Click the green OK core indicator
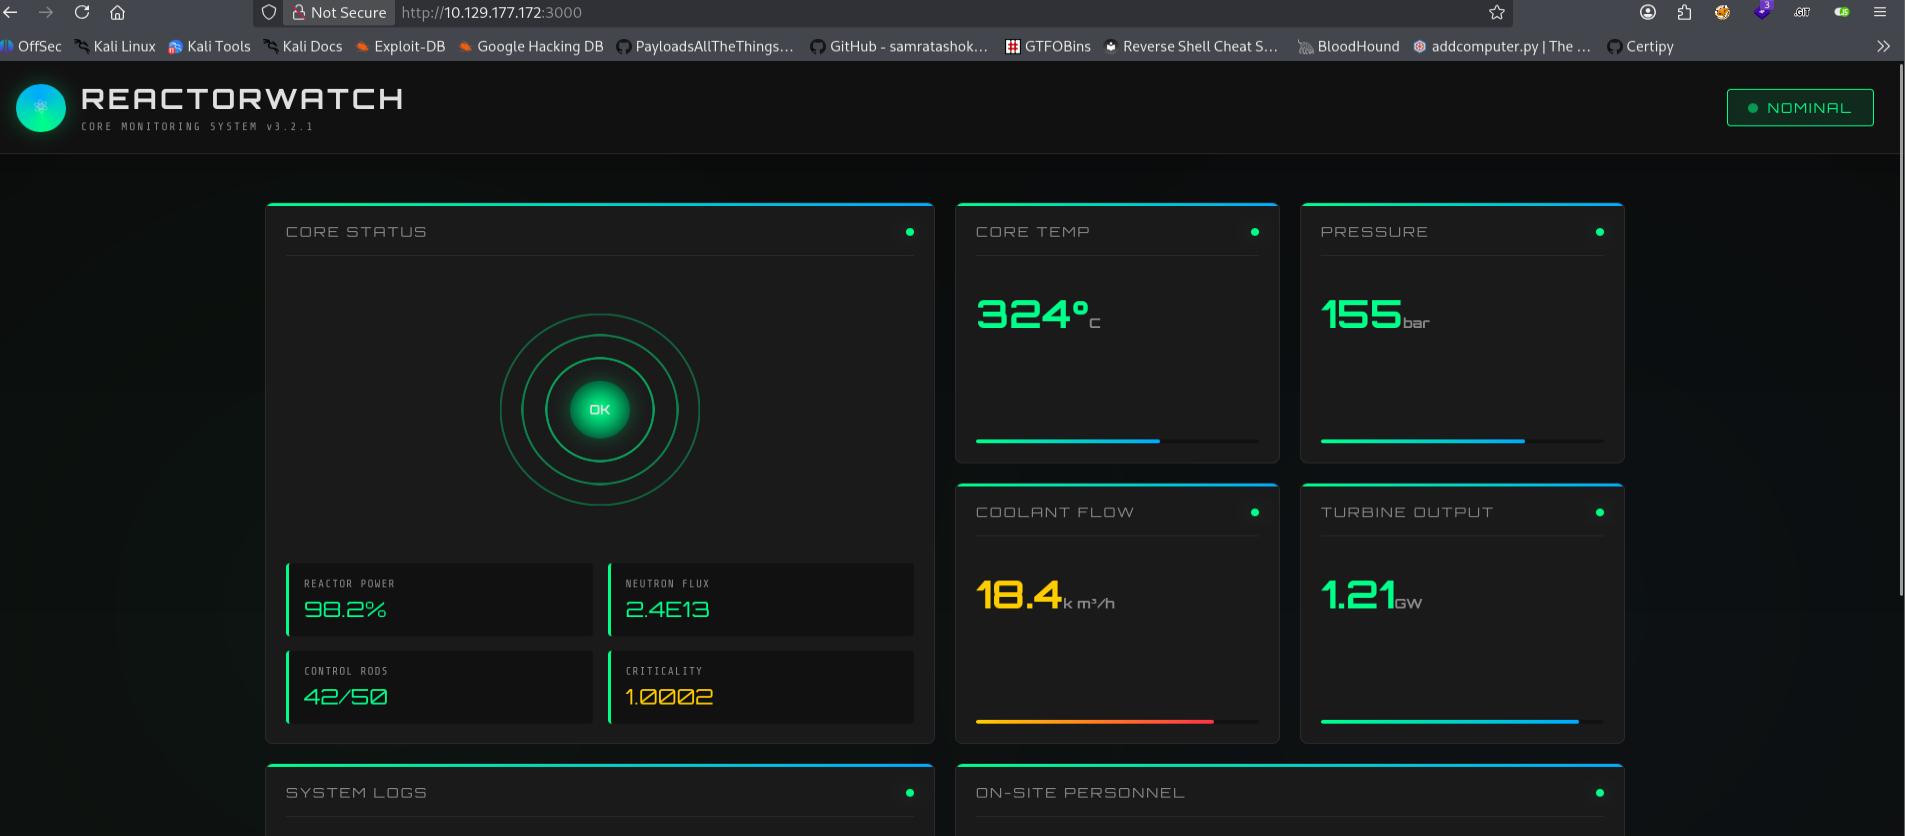Screen dimensions: 1905x836 point(599,409)
